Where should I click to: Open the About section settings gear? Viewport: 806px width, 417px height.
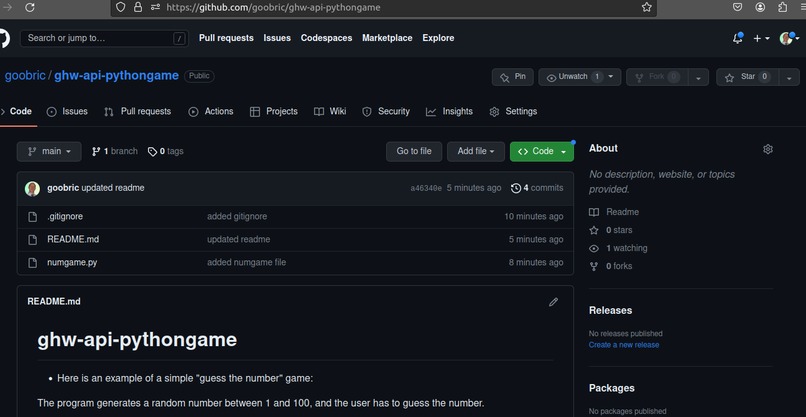coord(768,149)
